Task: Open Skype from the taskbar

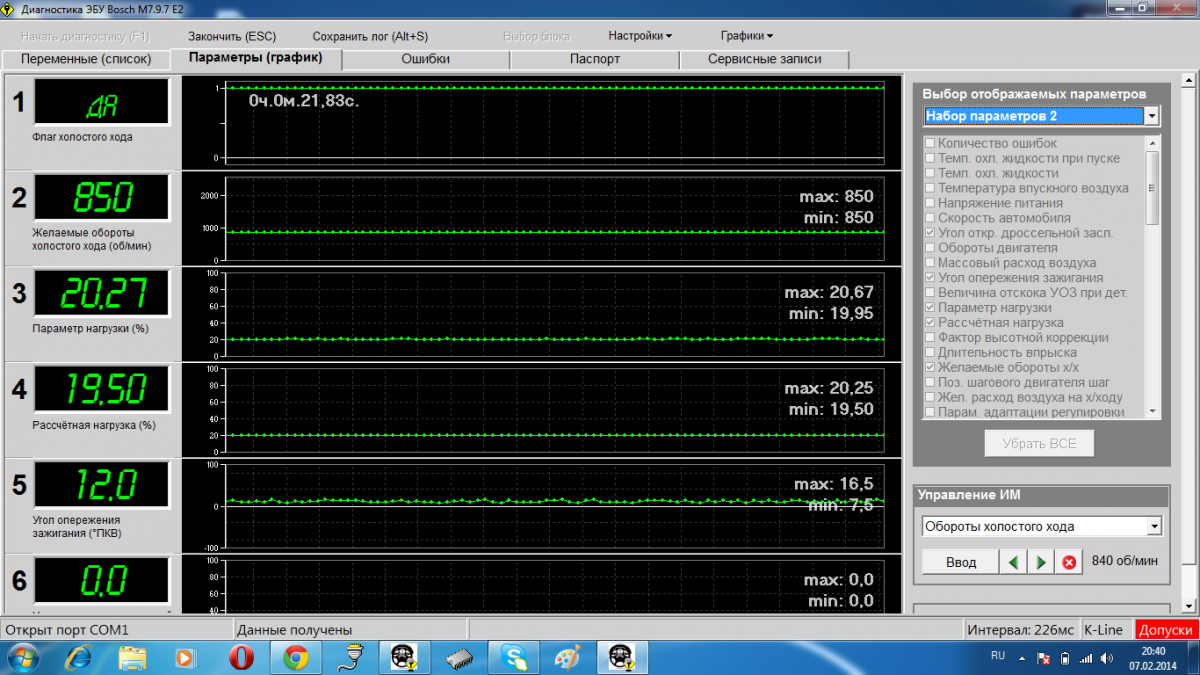Action: [x=515, y=657]
